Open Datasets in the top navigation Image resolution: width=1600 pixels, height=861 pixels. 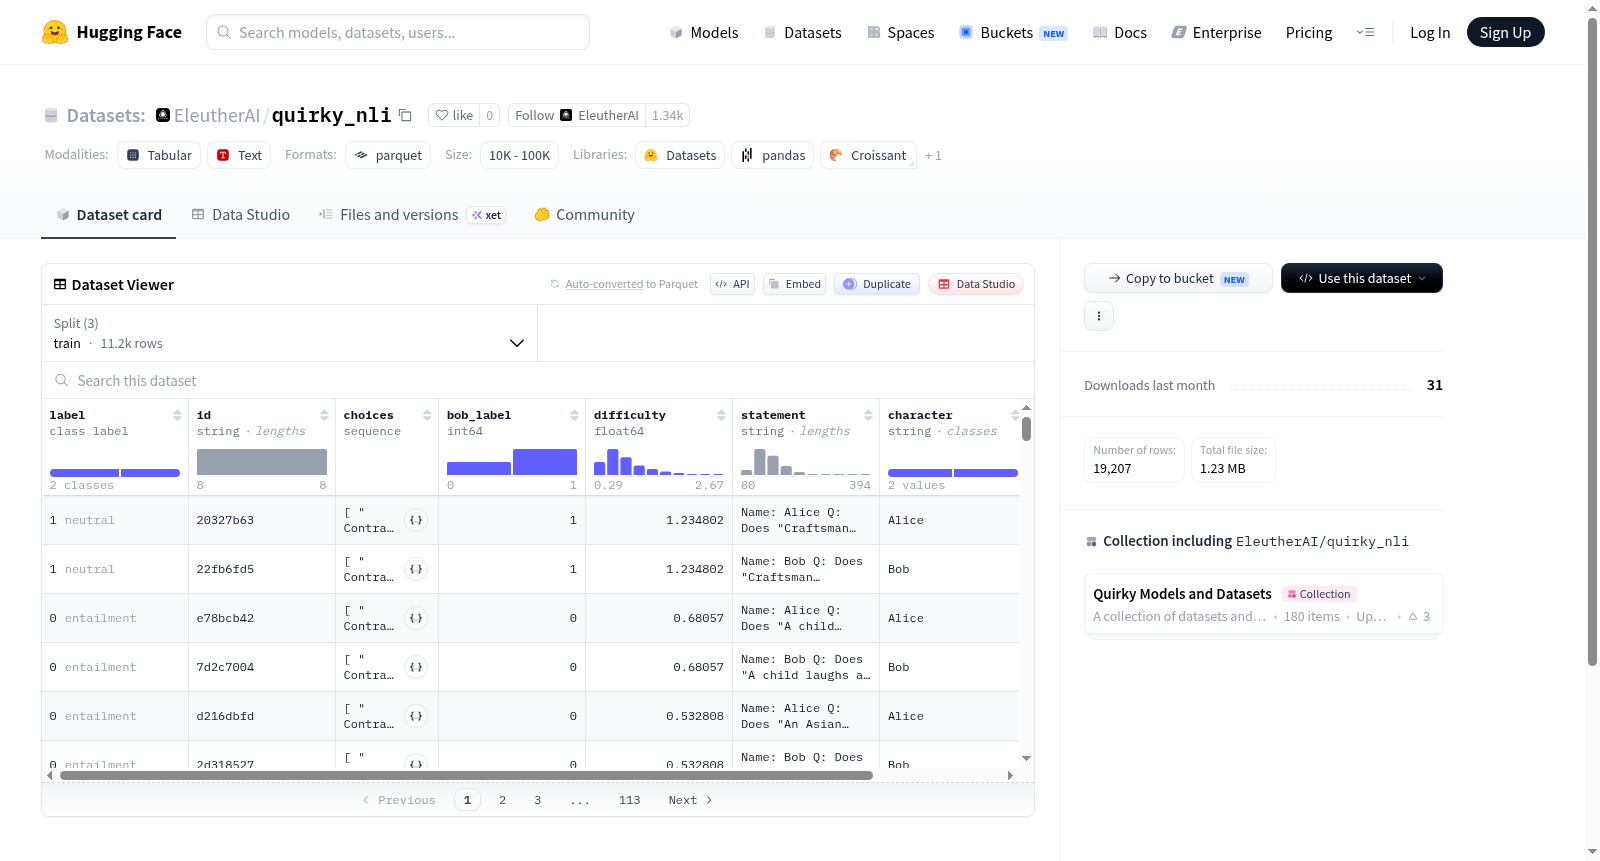click(802, 33)
